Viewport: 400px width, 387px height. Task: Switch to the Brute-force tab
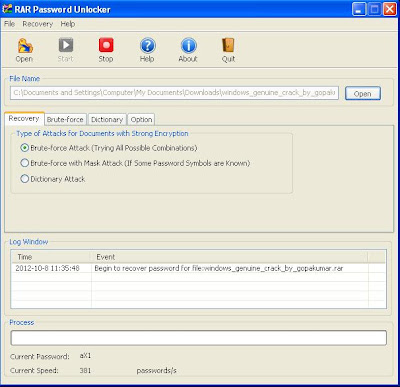[65, 119]
